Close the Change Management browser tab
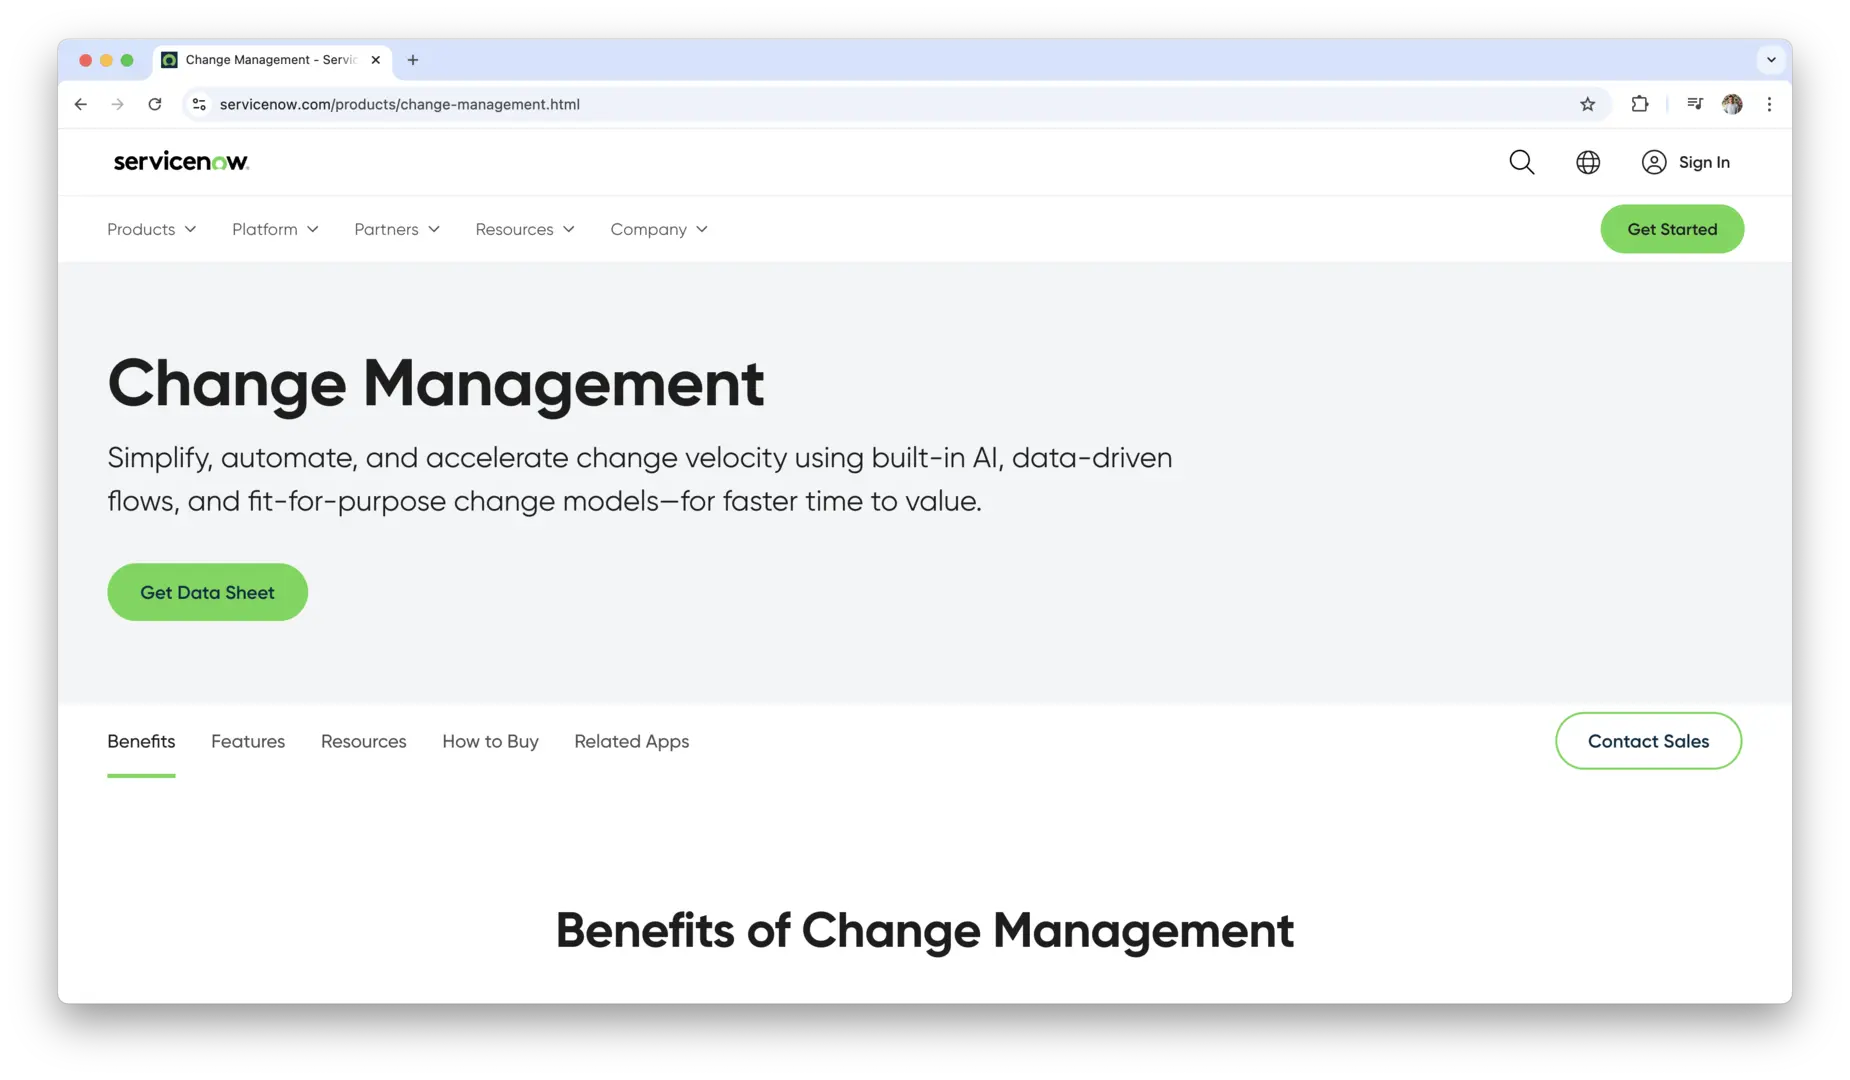The width and height of the screenshot is (1850, 1080). (376, 60)
